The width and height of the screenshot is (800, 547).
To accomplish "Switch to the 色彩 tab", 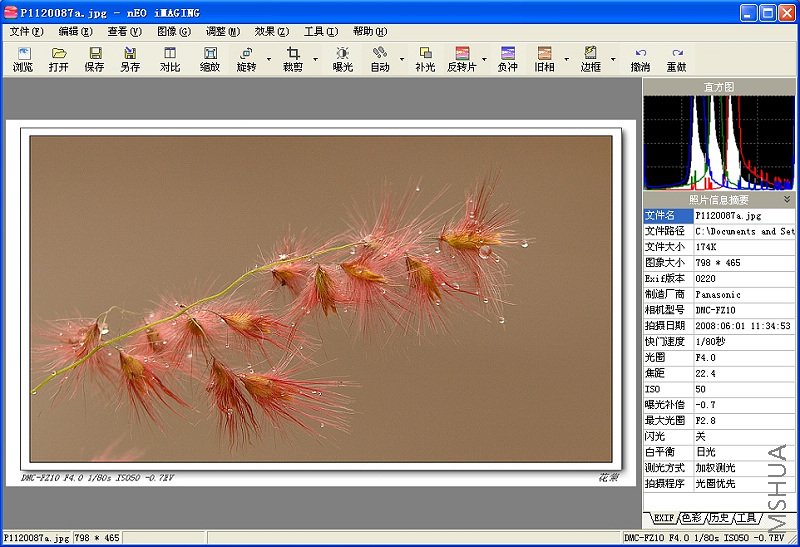I will click(691, 518).
